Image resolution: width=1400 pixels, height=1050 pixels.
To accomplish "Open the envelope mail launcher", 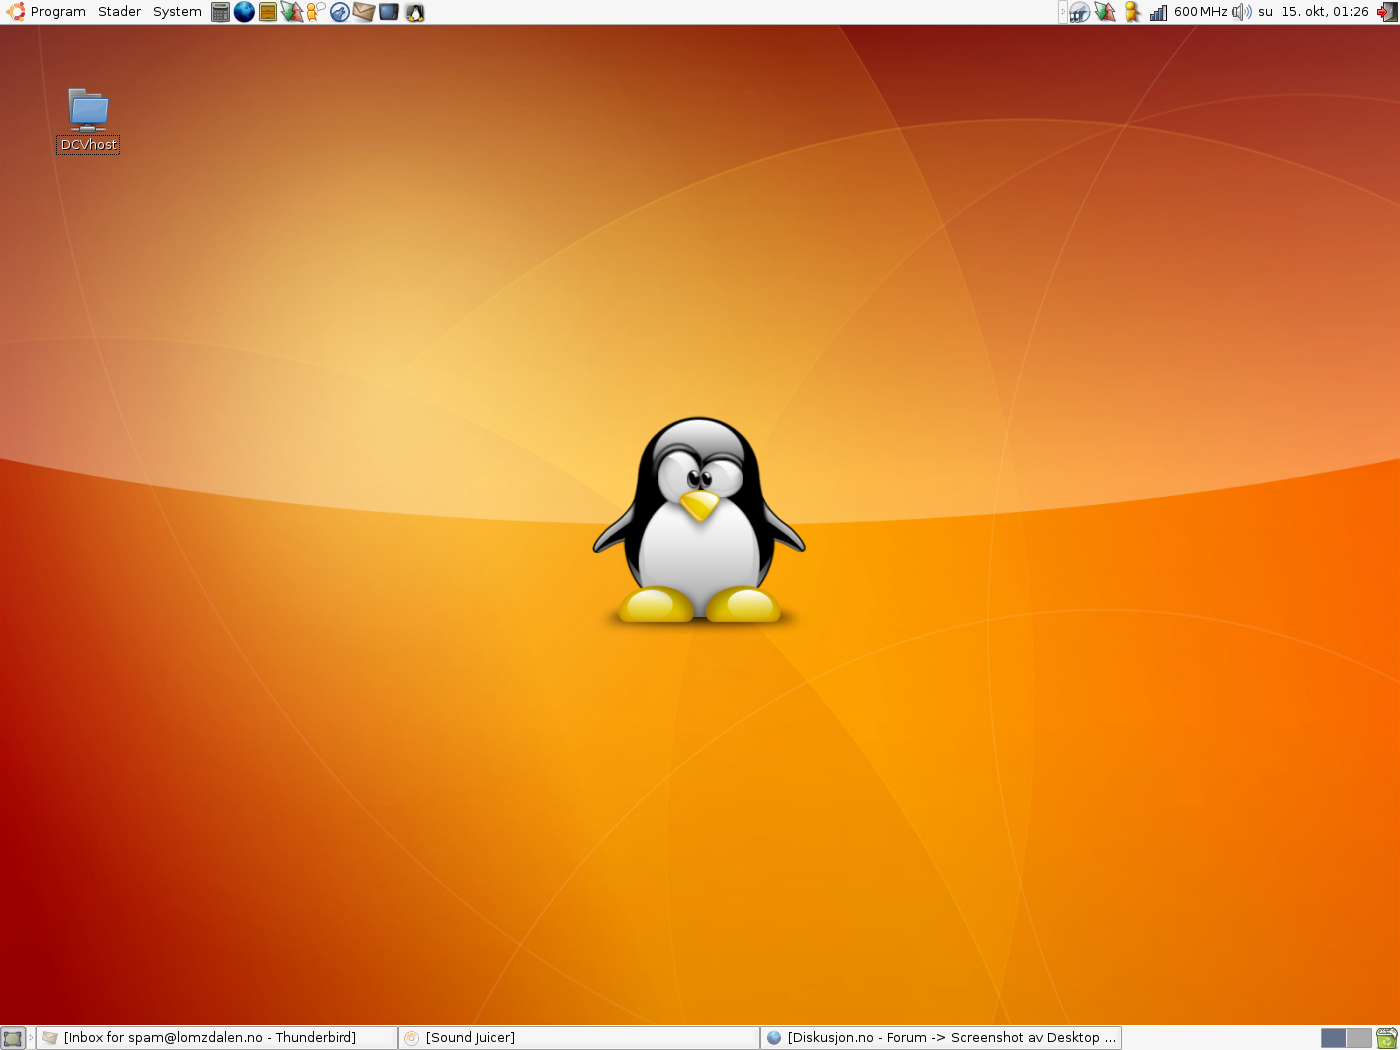I will point(364,12).
